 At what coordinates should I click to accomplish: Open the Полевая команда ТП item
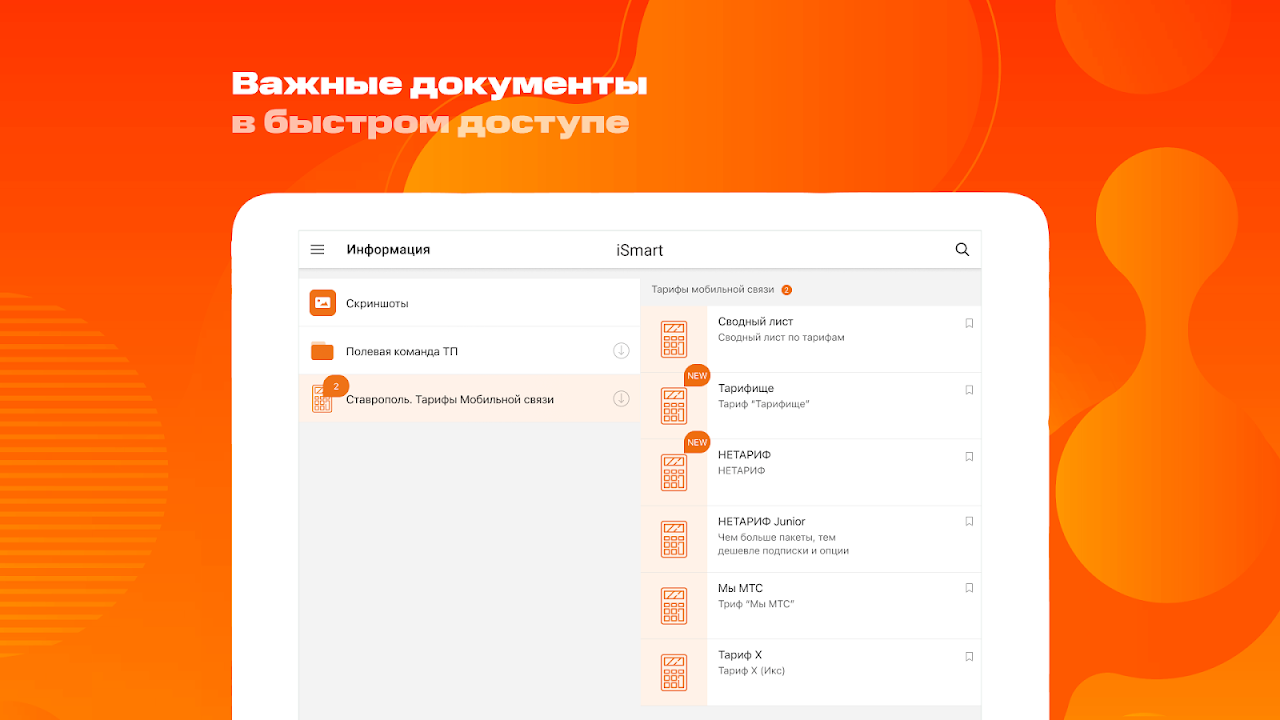click(469, 351)
